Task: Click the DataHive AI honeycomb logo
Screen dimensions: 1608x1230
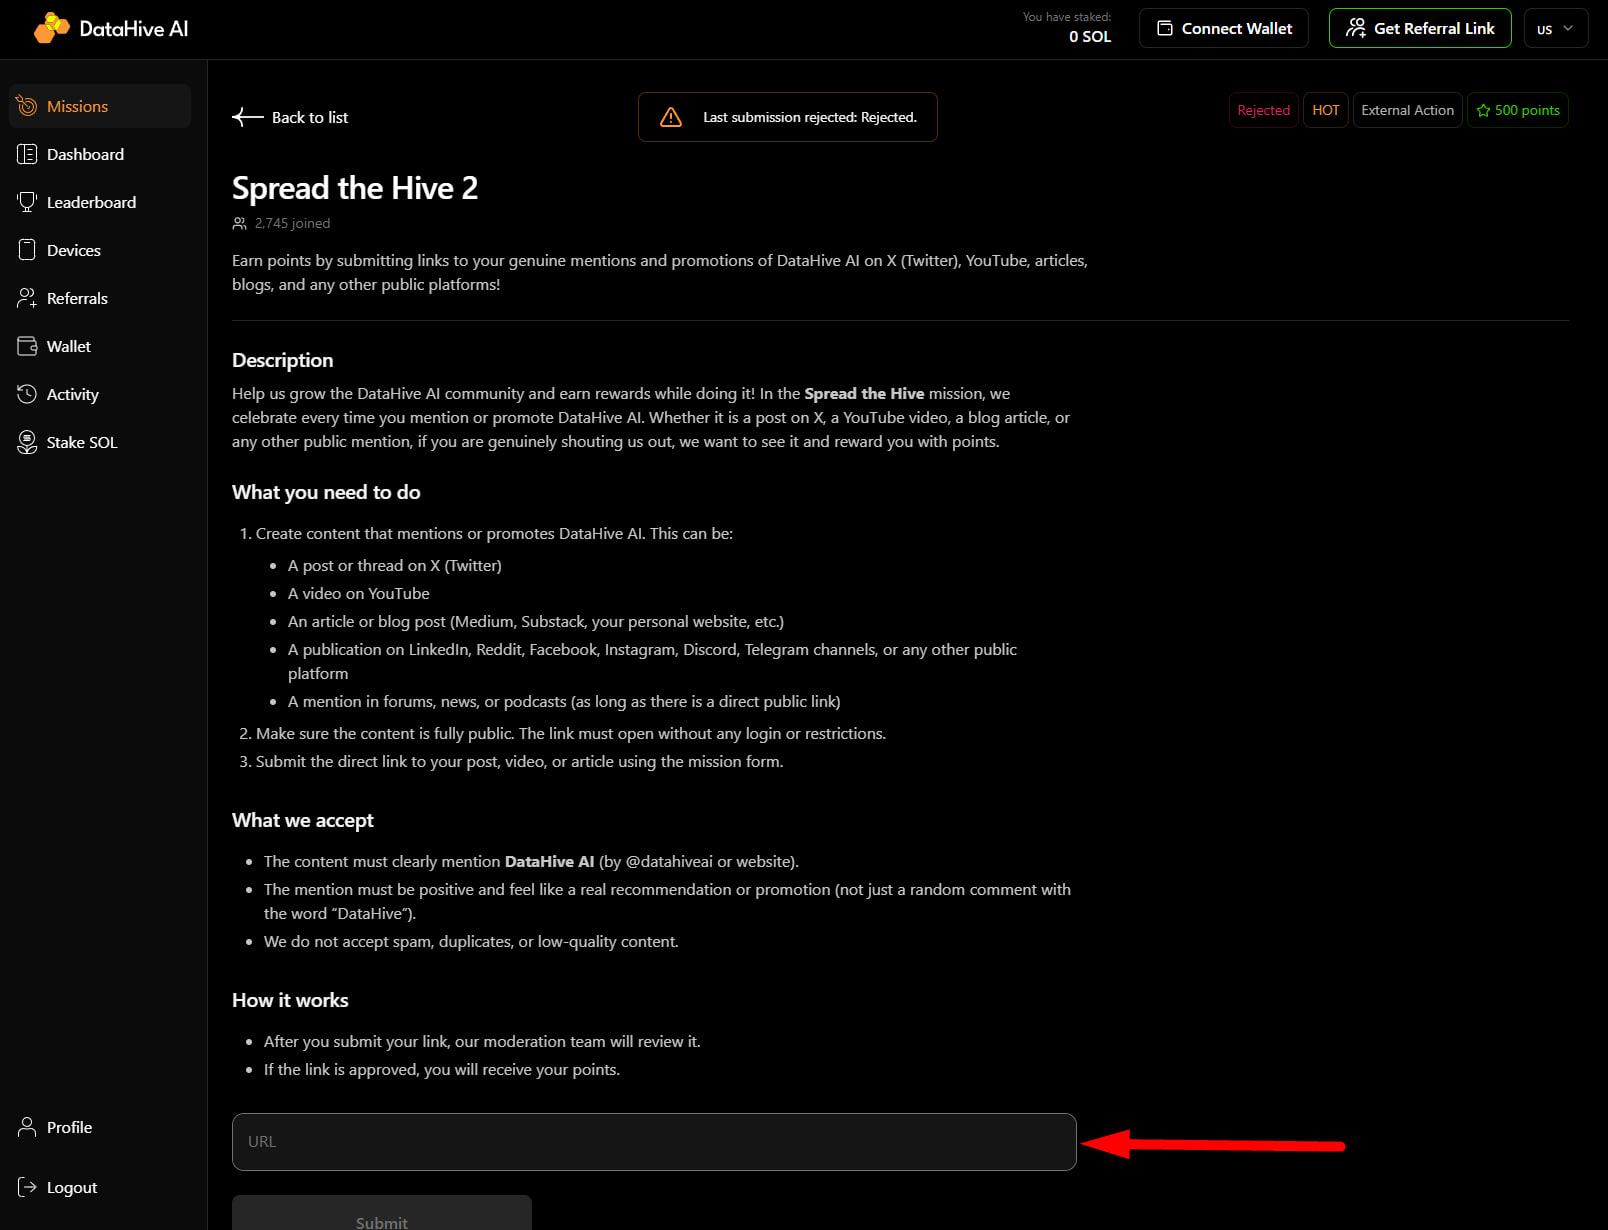Action: pos(52,28)
